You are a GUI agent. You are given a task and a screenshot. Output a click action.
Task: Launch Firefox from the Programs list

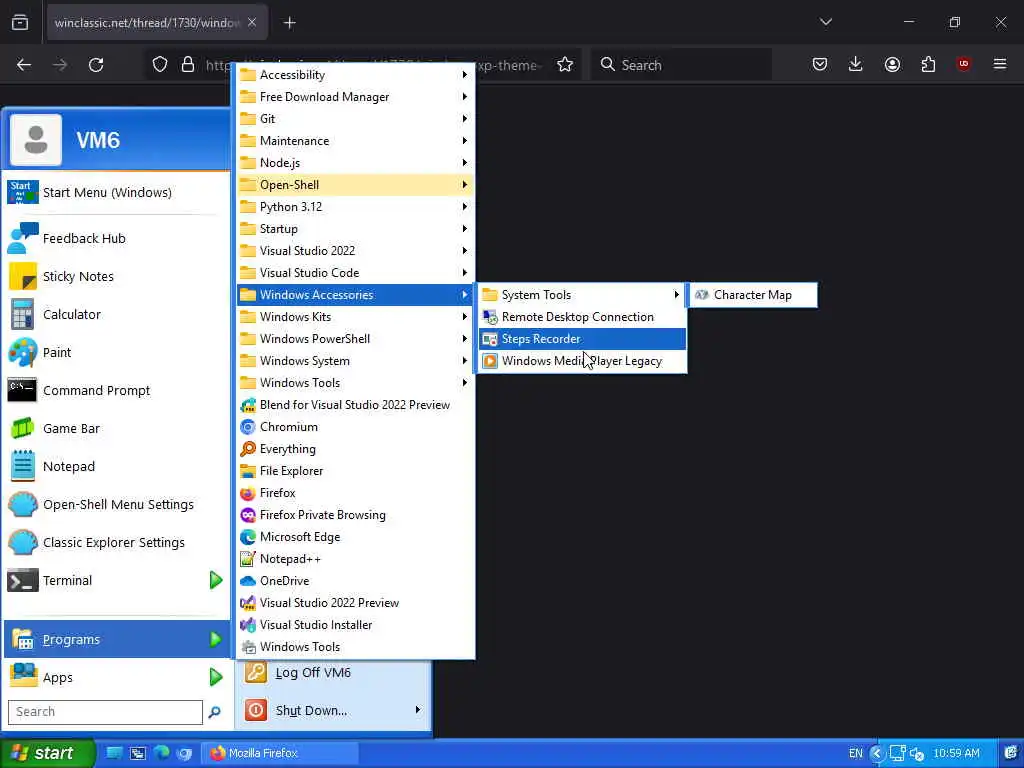click(355, 493)
